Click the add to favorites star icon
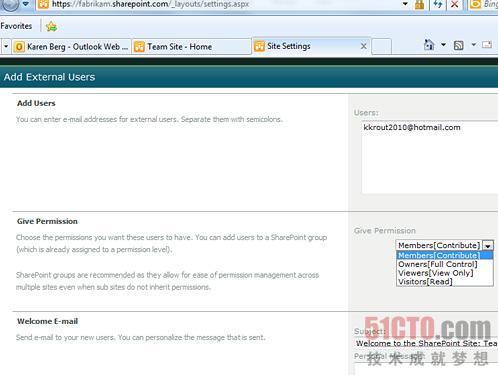This screenshot has width=498, height=375. [x=51, y=26]
